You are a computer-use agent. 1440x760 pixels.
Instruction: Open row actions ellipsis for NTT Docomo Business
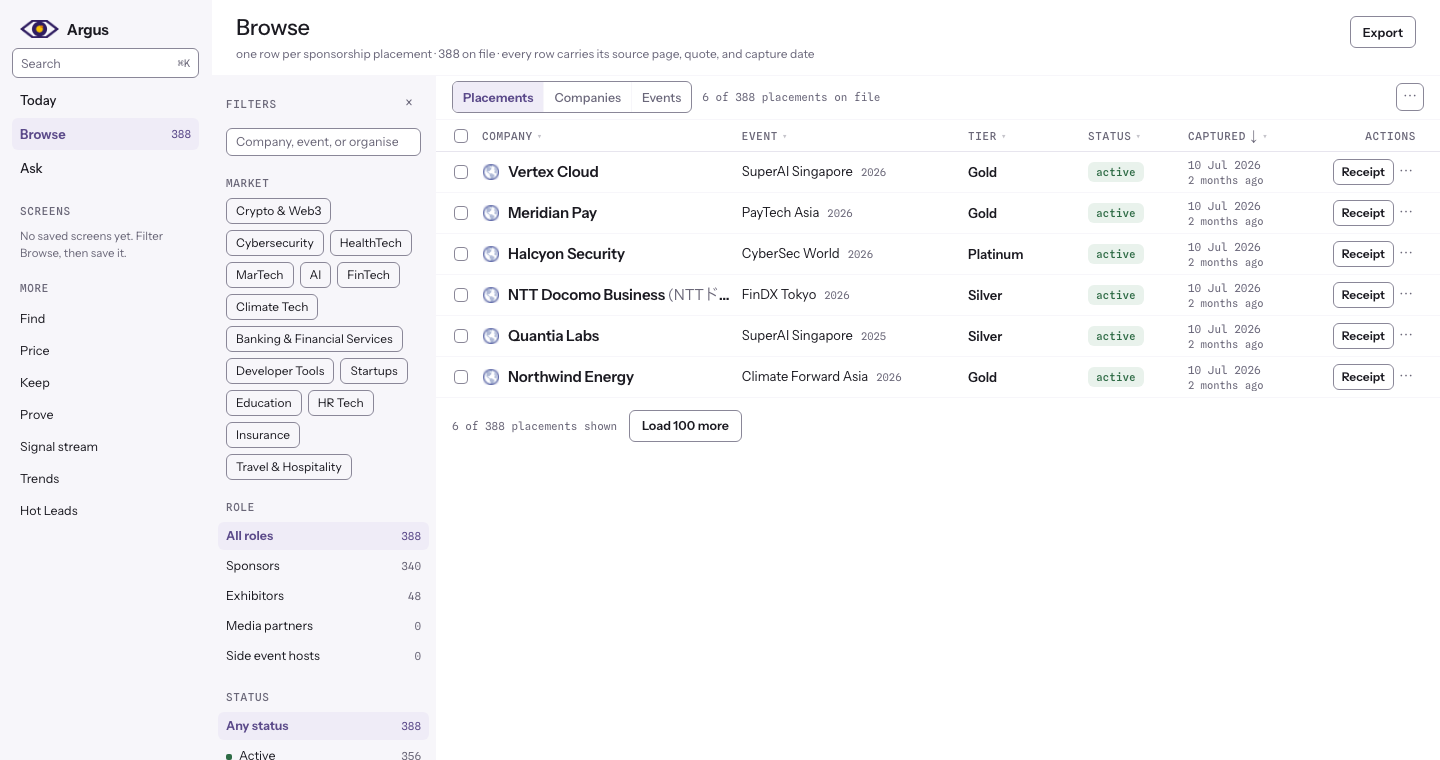(x=1406, y=294)
